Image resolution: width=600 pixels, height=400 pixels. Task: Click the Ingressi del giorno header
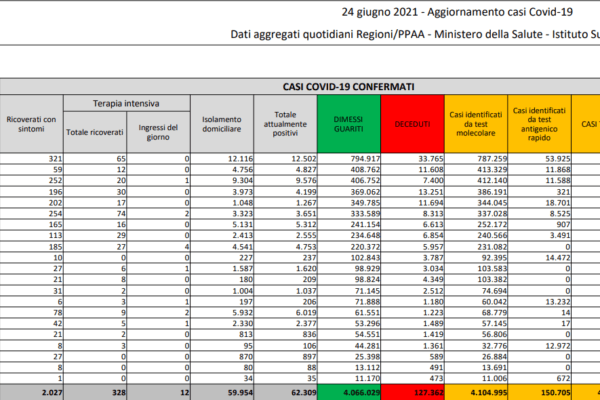(158, 131)
